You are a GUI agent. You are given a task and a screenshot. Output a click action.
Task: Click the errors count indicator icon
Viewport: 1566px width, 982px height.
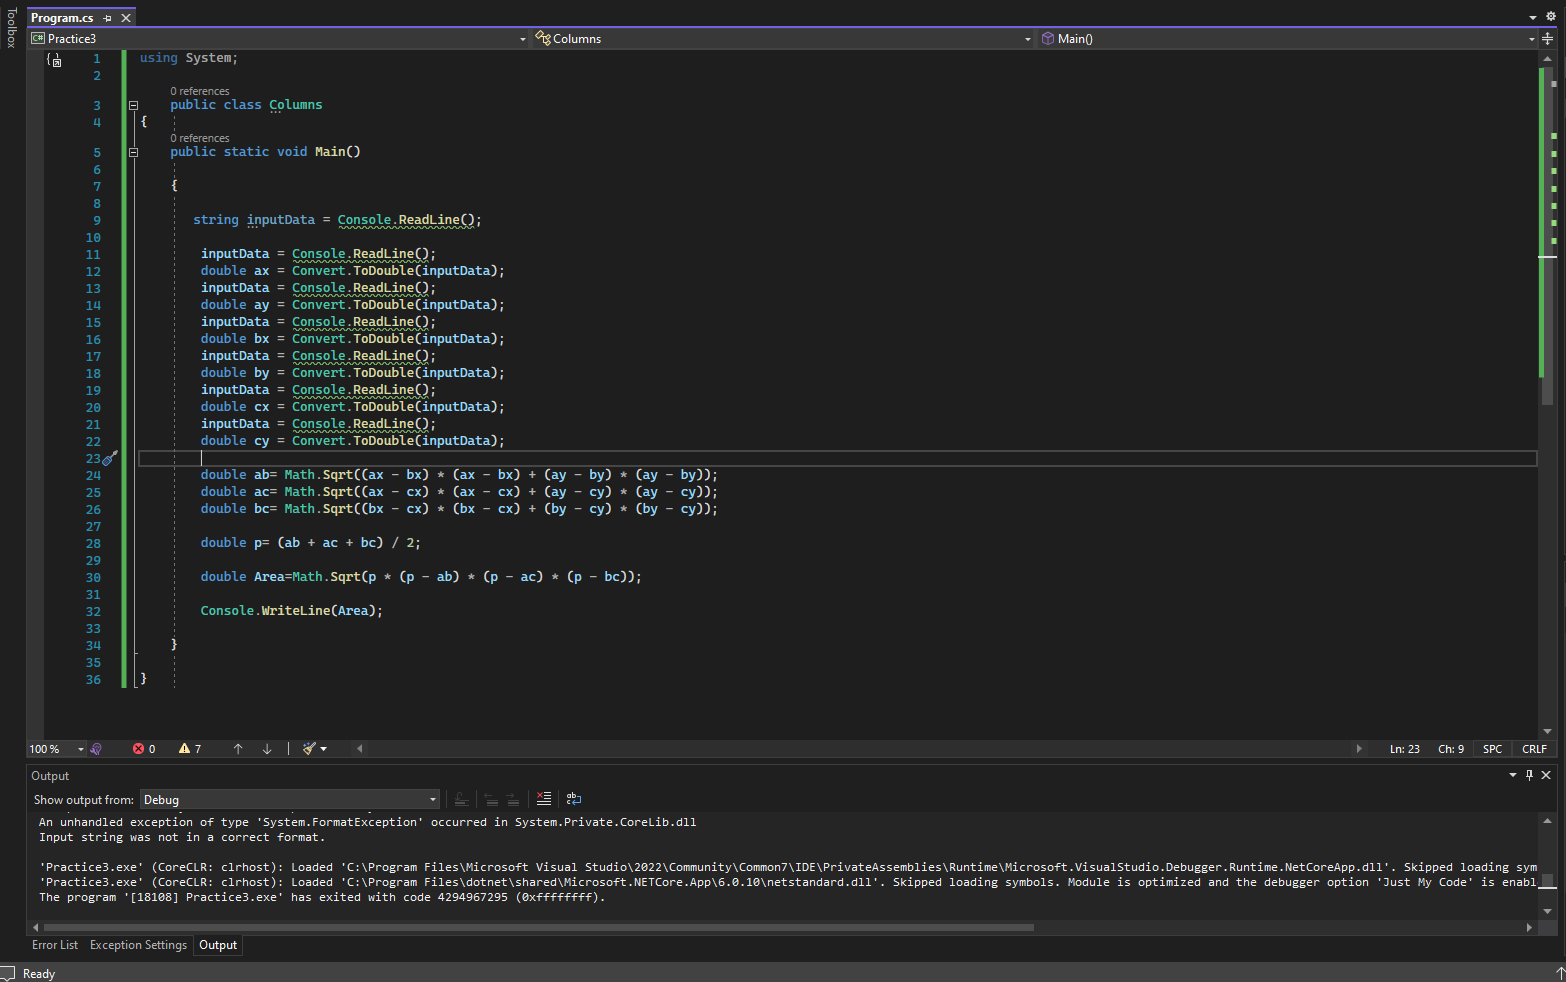click(x=139, y=749)
